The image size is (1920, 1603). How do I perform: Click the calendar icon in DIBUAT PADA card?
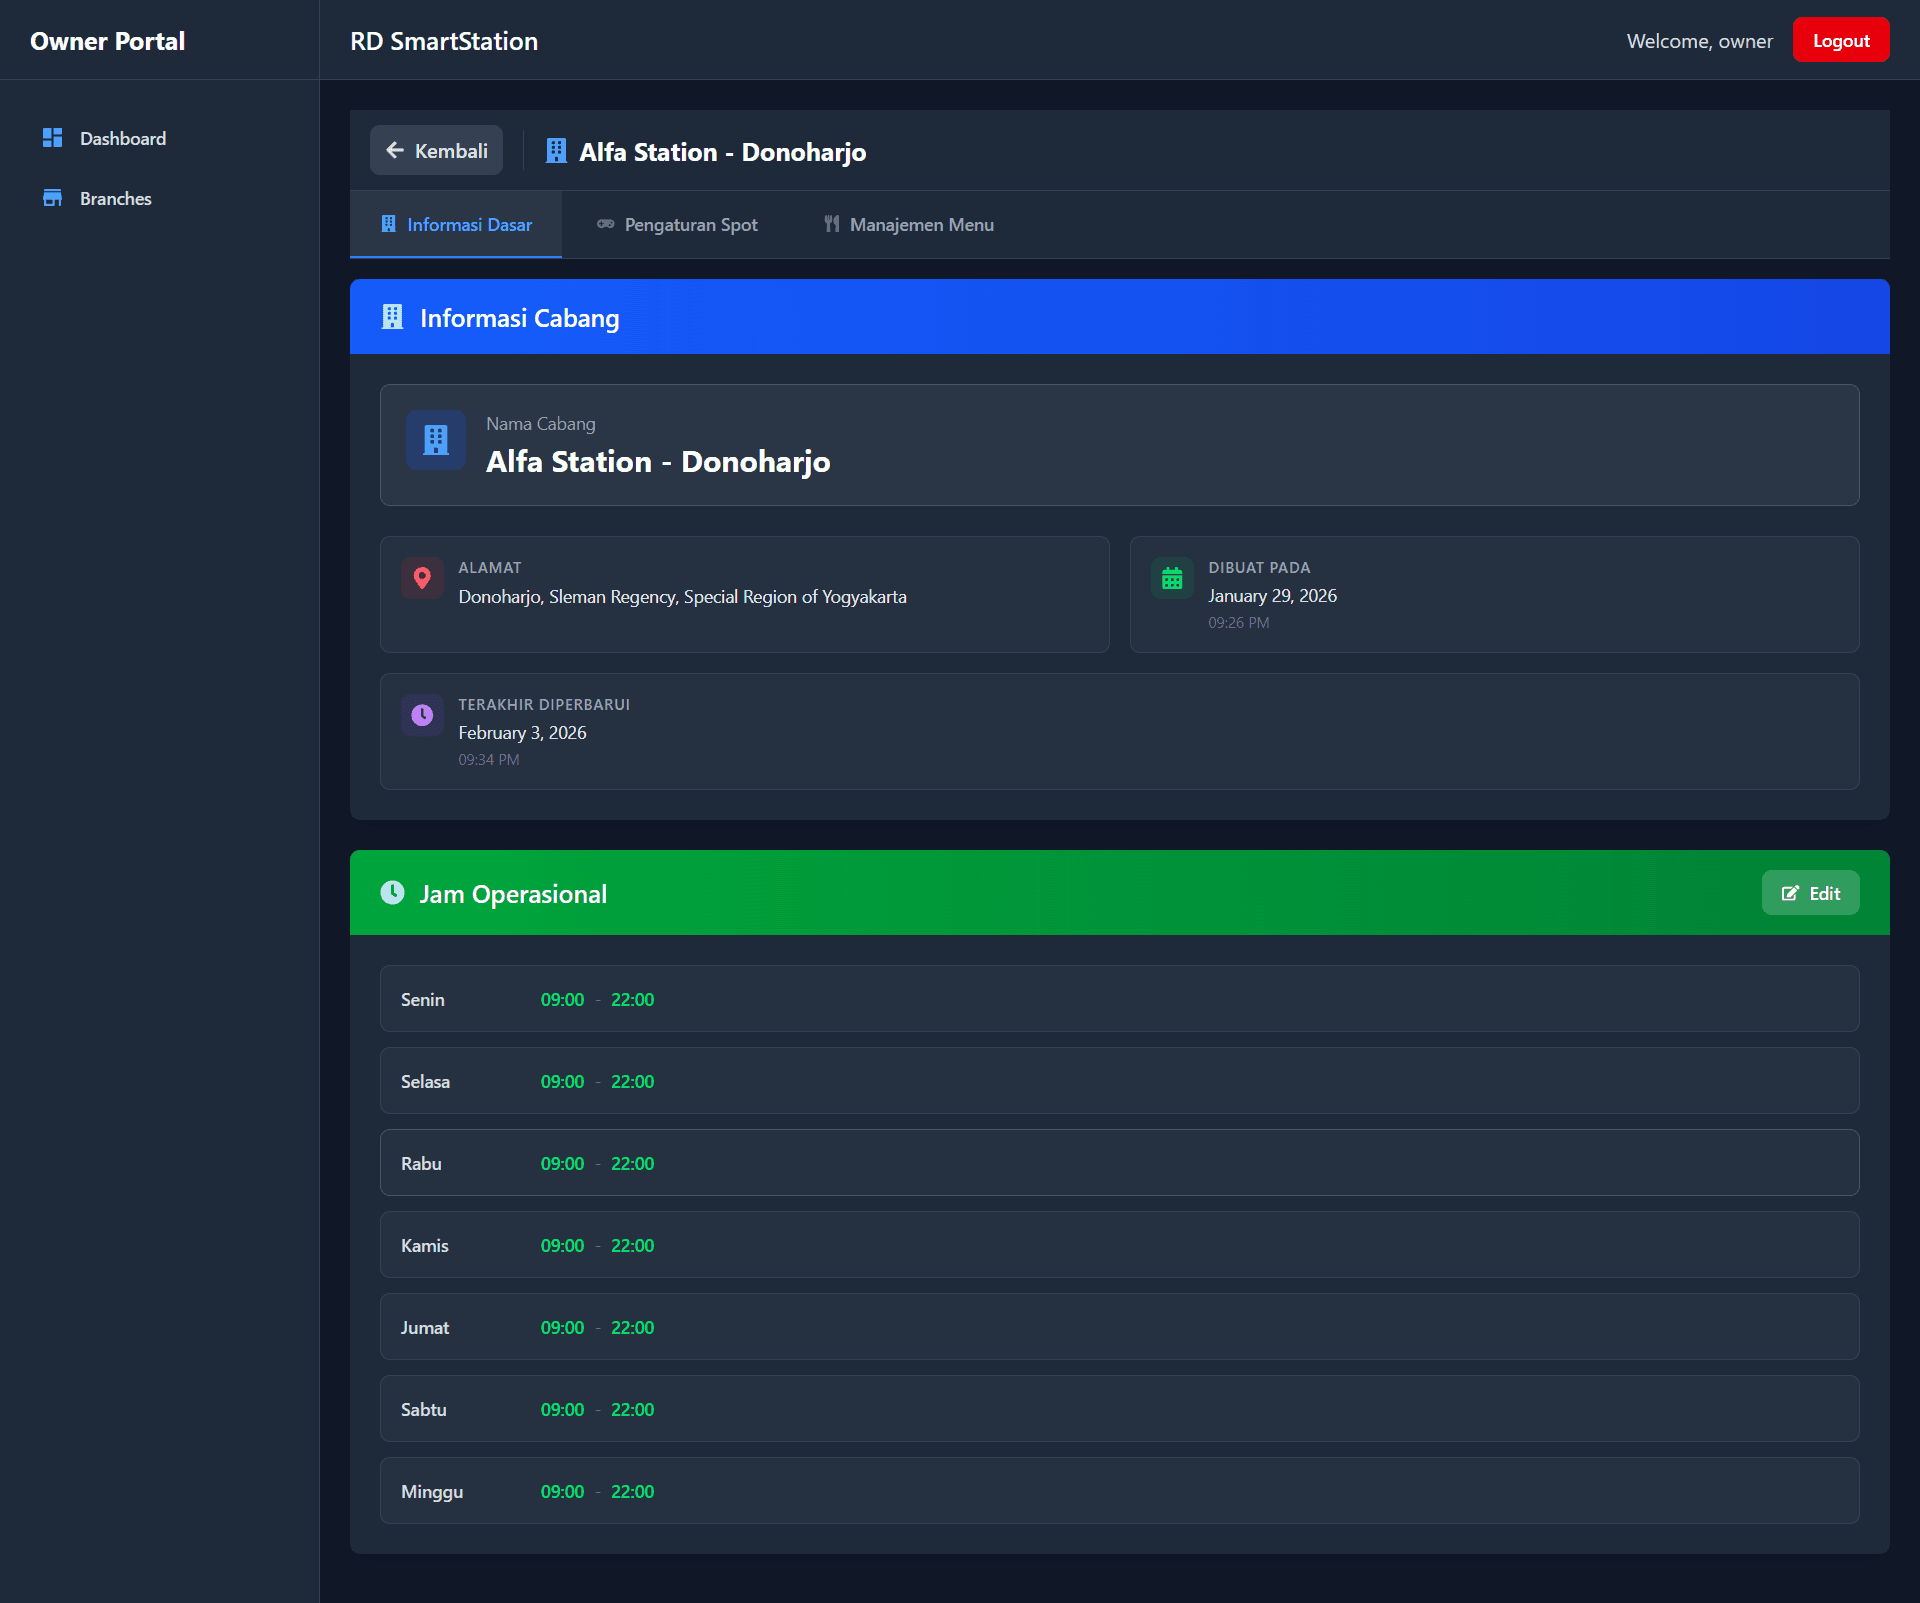pos(1173,578)
